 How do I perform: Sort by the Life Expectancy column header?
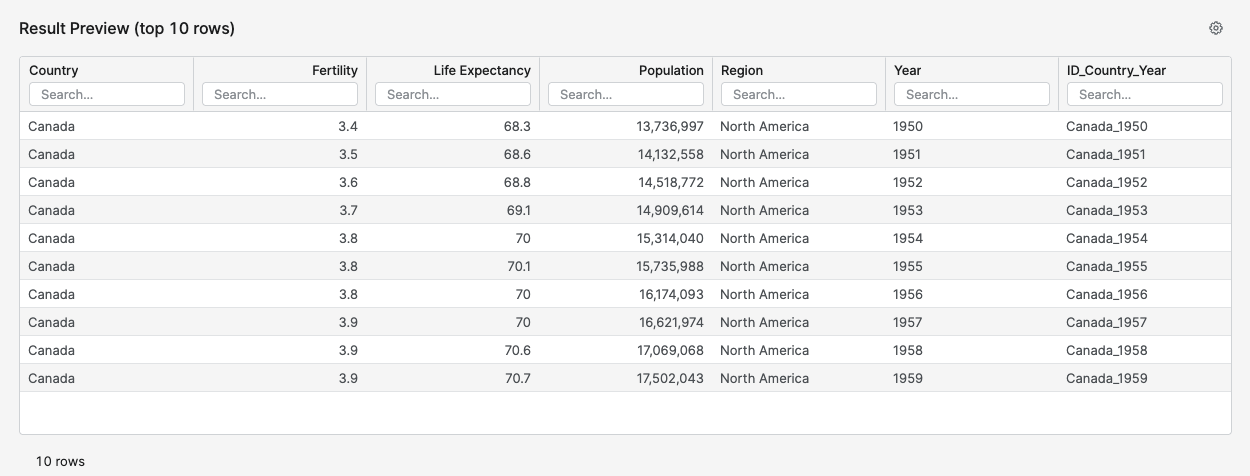pyautogui.click(x=482, y=70)
